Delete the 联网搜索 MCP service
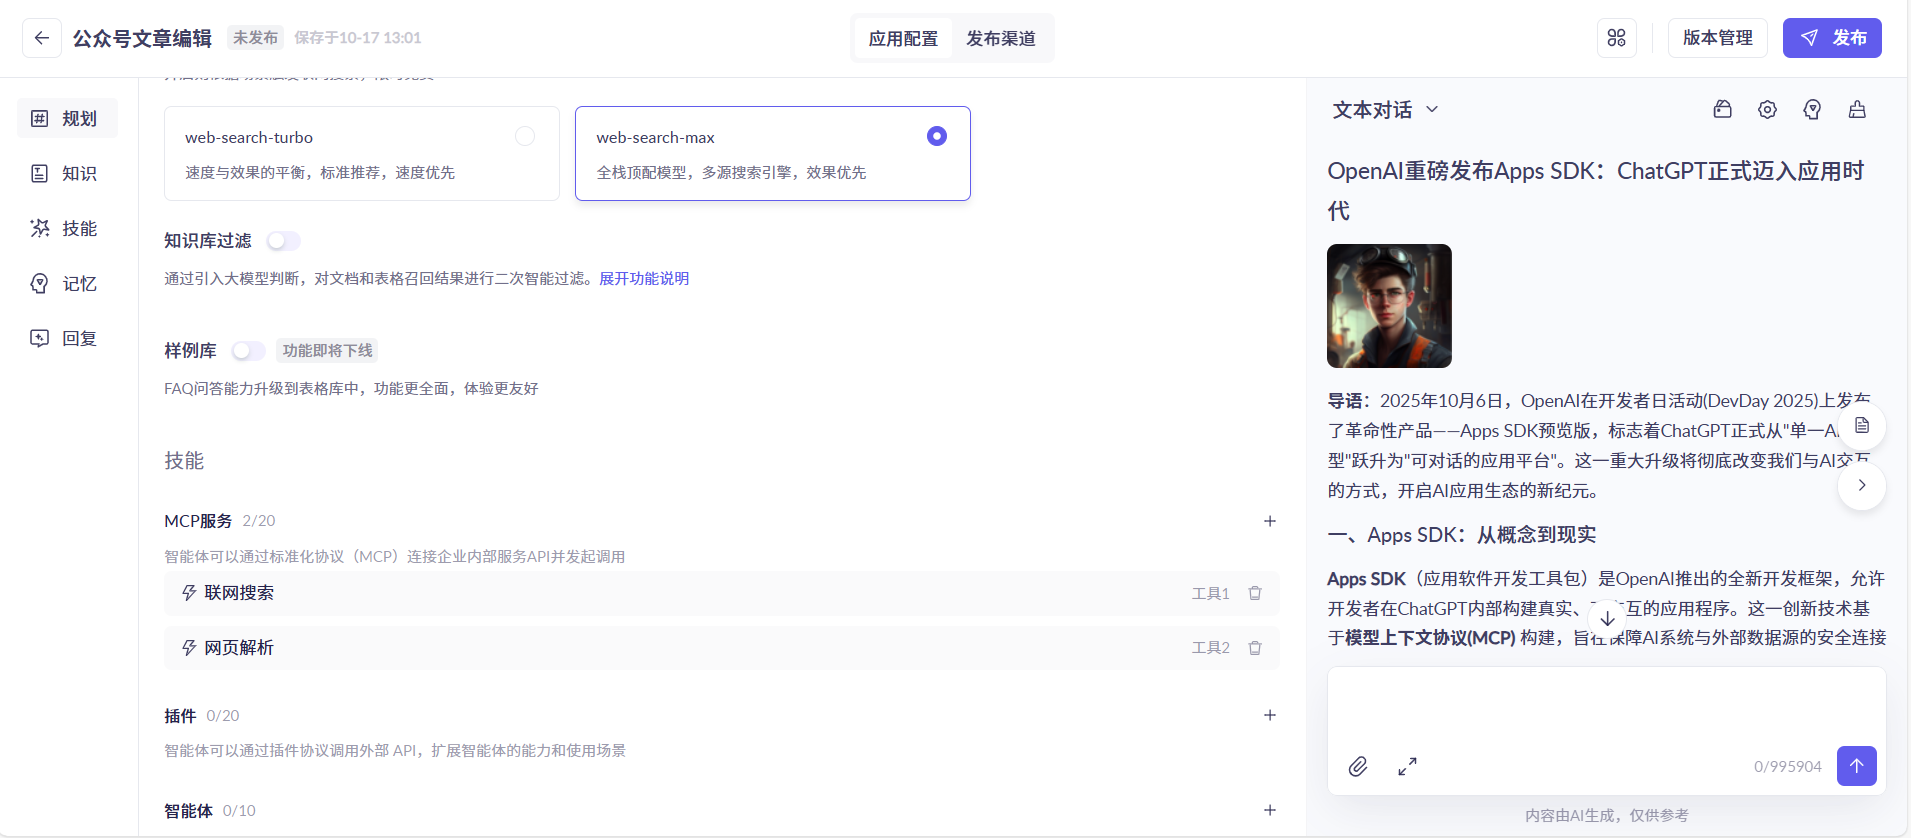The height and width of the screenshot is (838, 1911). pyautogui.click(x=1254, y=593)
